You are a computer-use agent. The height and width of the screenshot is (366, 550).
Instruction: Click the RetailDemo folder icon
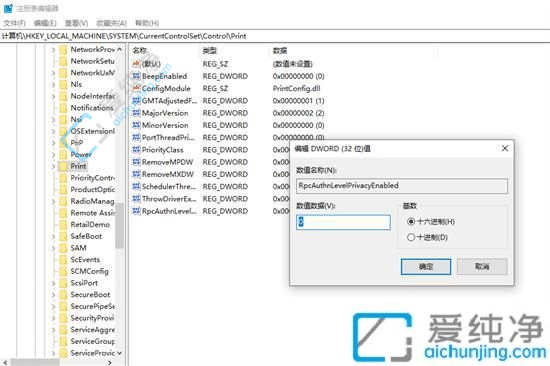point(63,225)
